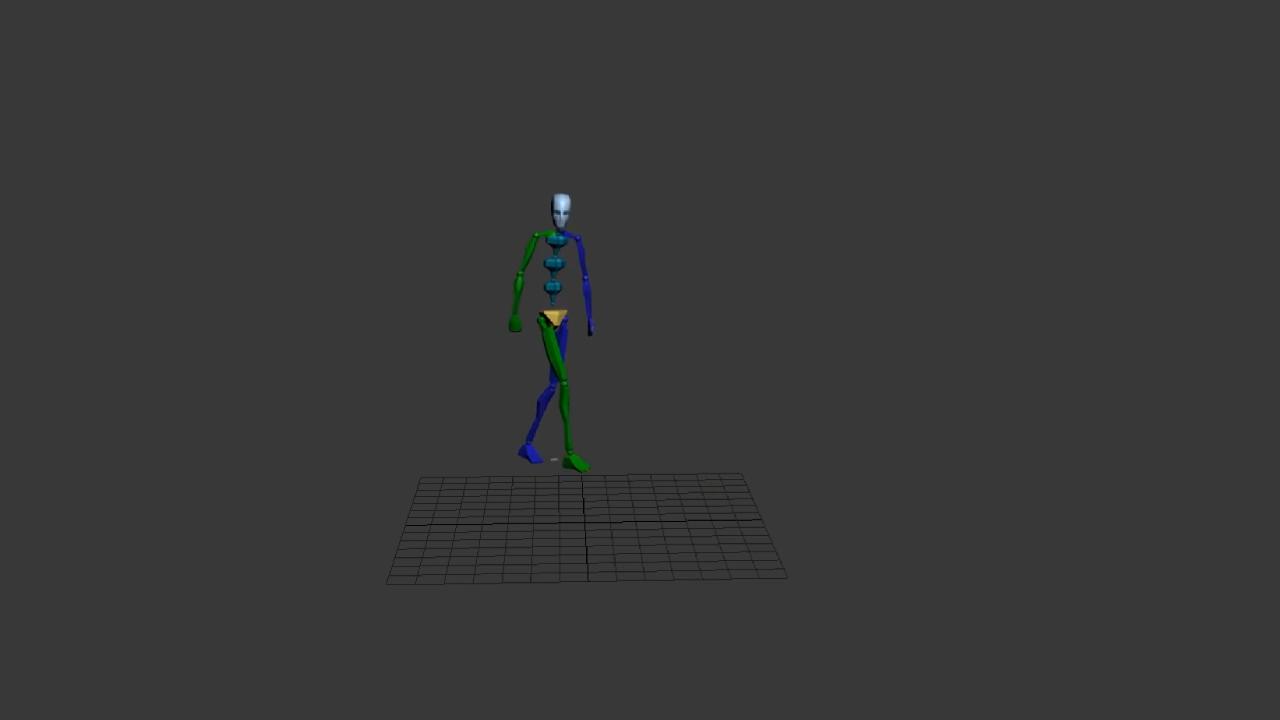Select the yellow pelvis triangle

point(554,317)
